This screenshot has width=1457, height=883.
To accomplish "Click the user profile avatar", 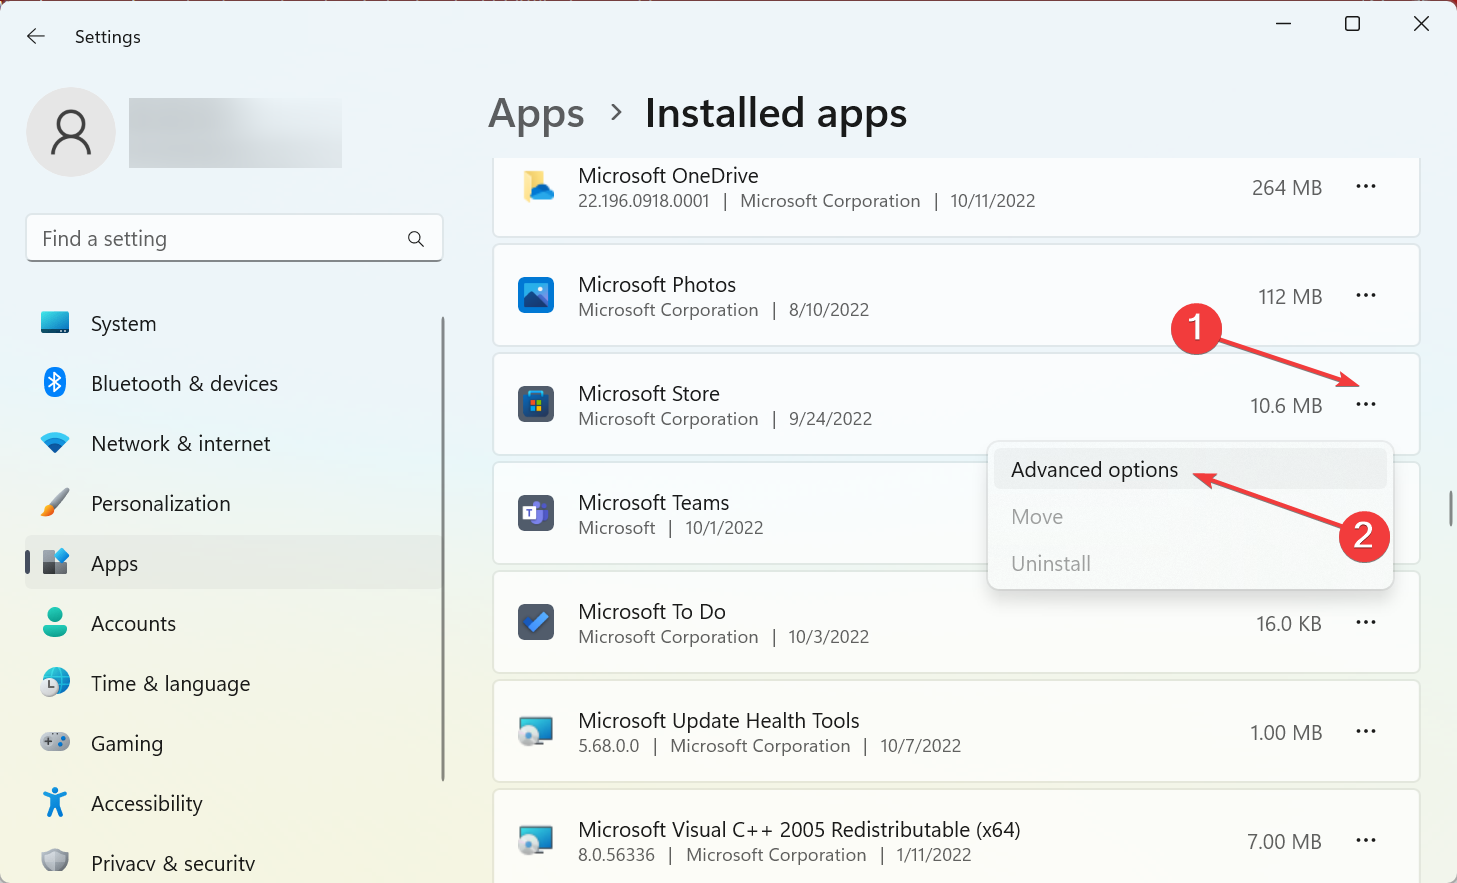I will (x=71, y=132).
